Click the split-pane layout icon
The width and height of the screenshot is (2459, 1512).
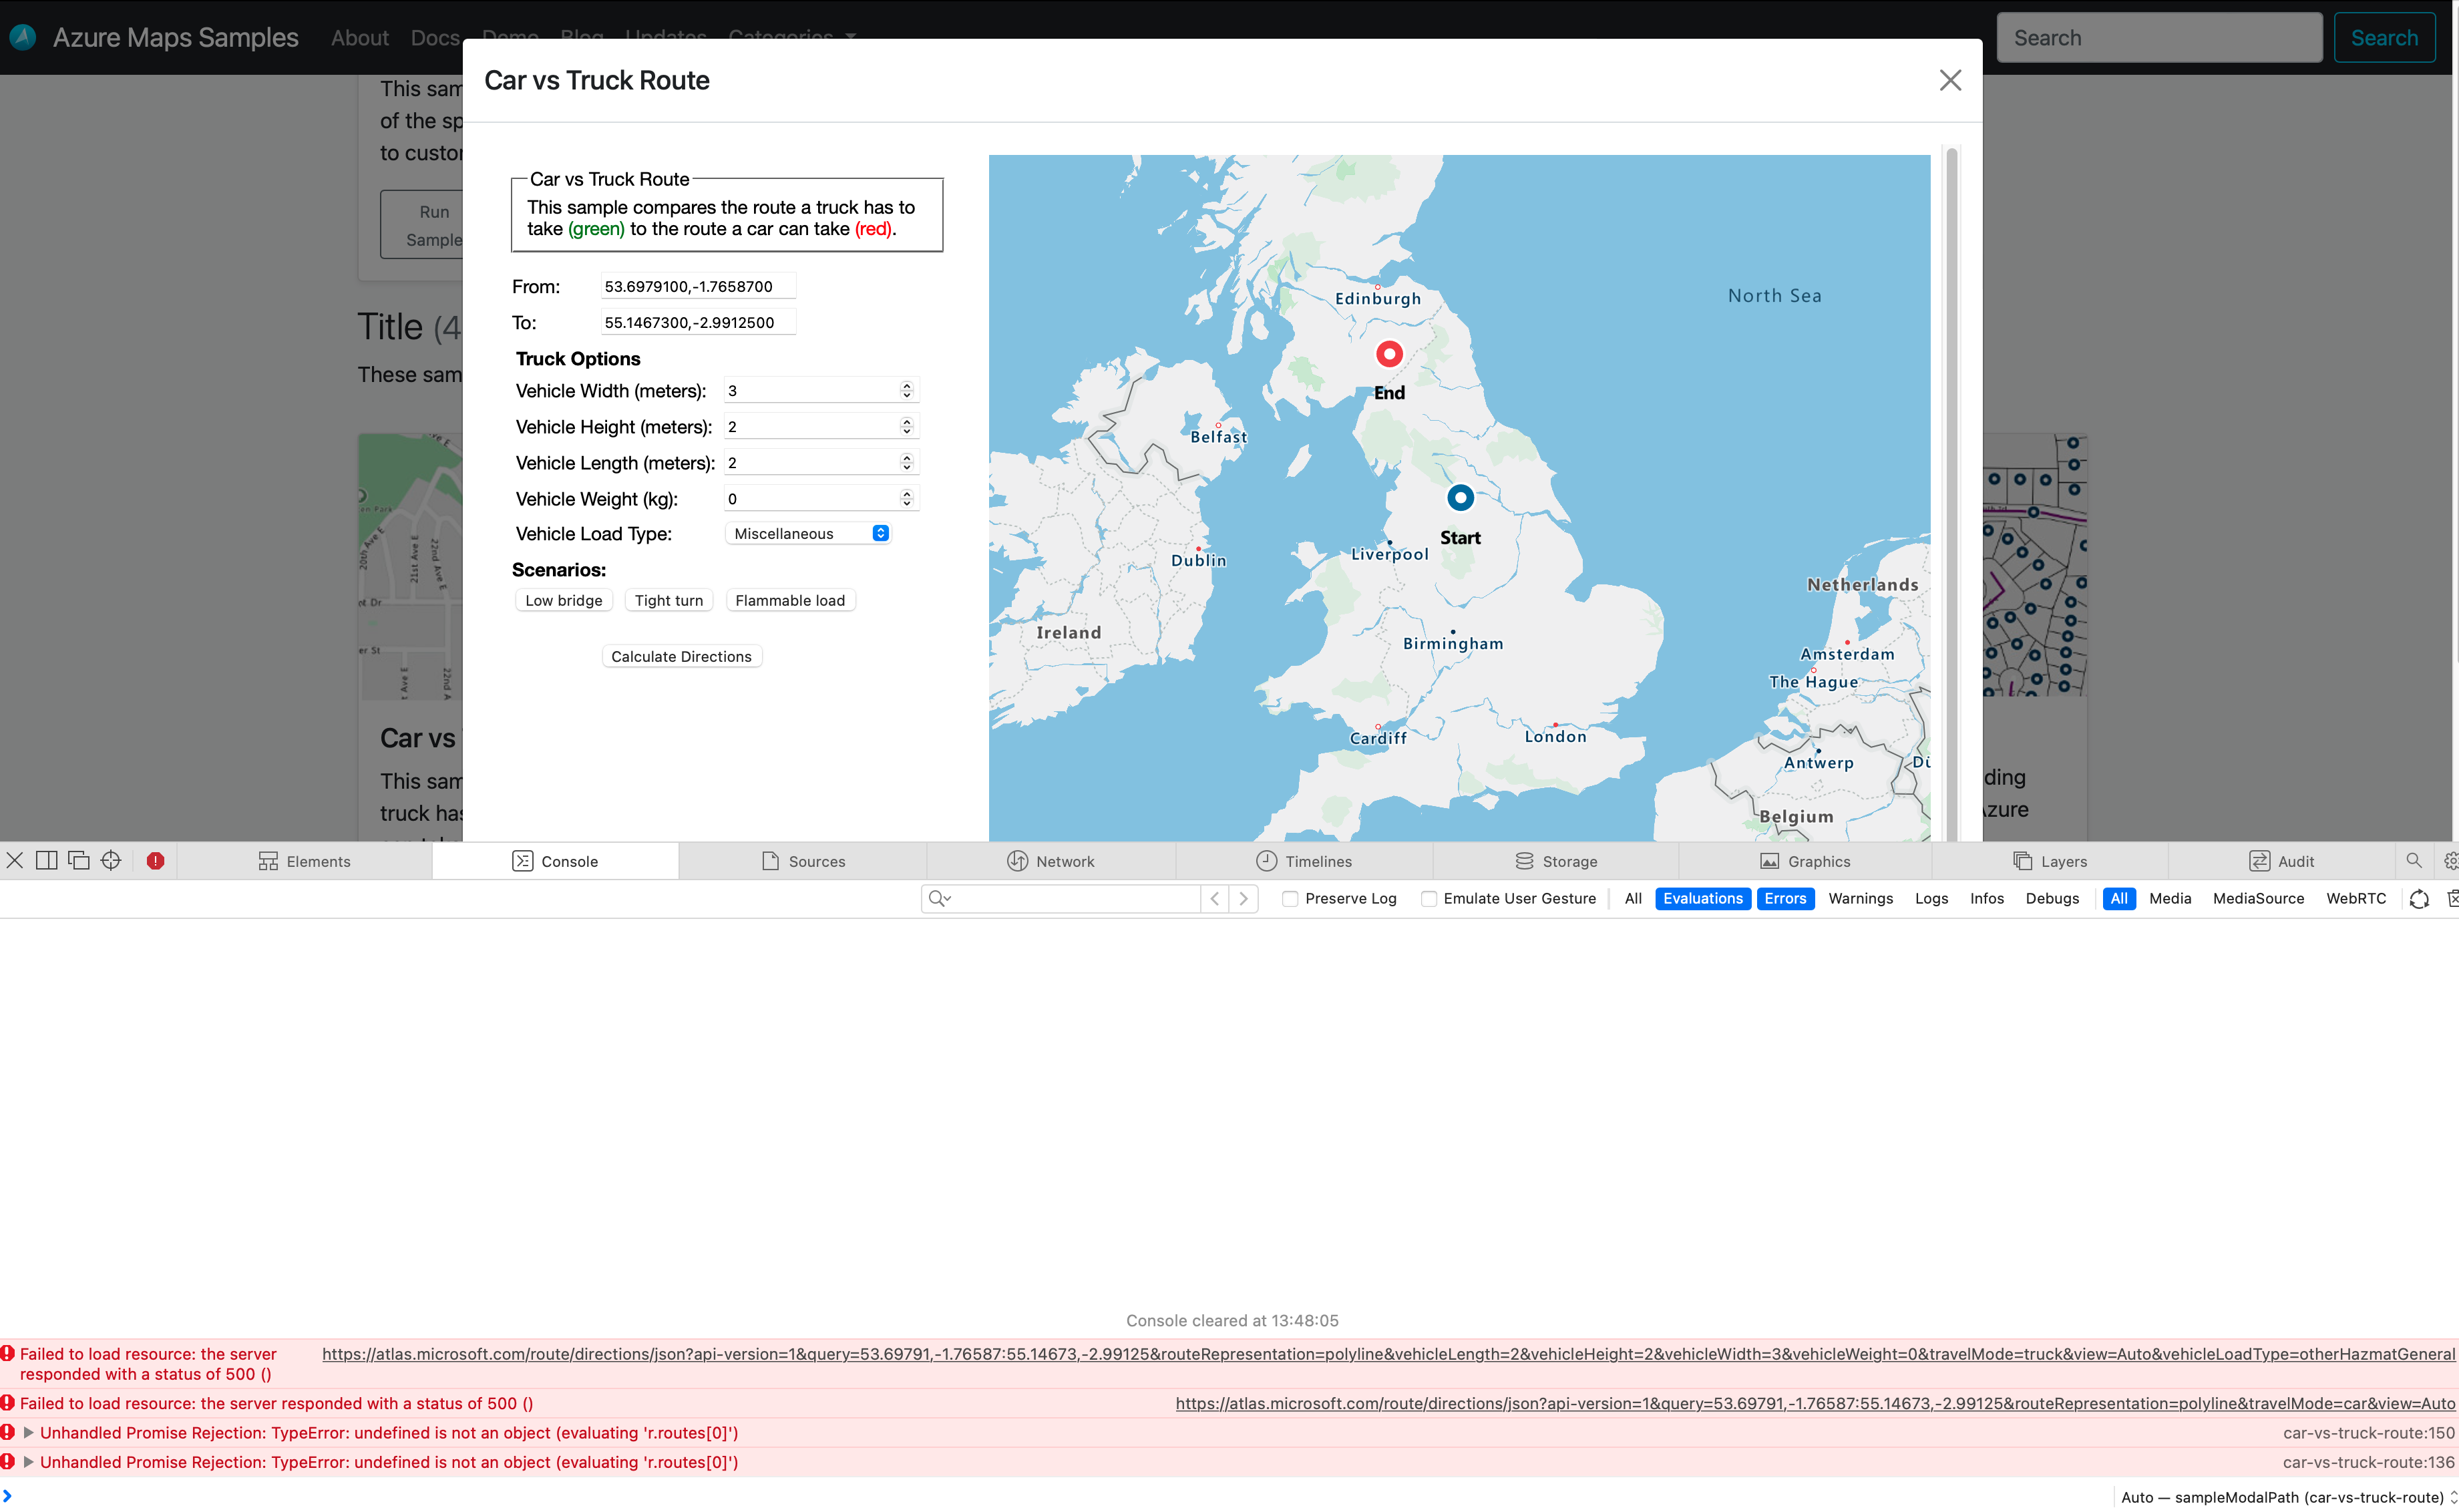click(46, 860)
